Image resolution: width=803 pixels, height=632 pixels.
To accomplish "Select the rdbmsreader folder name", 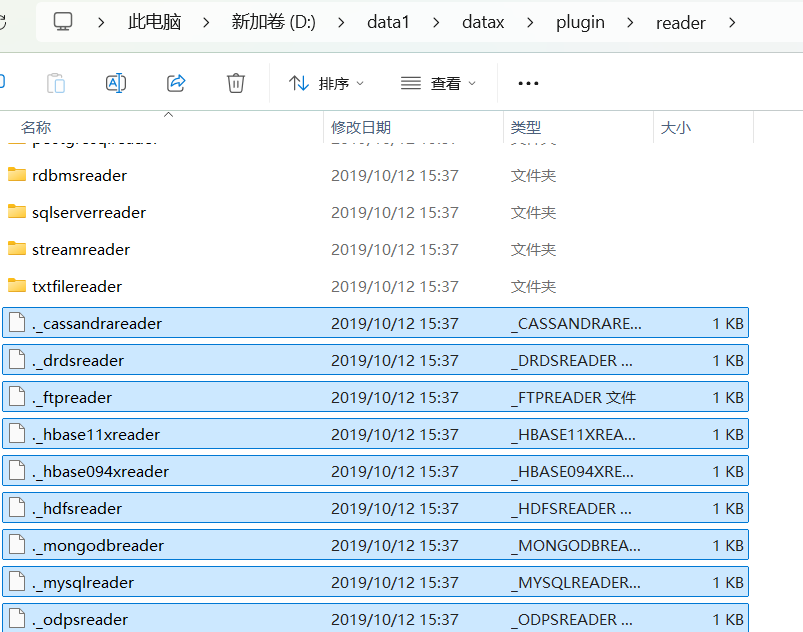I will [x=79, y=176].
